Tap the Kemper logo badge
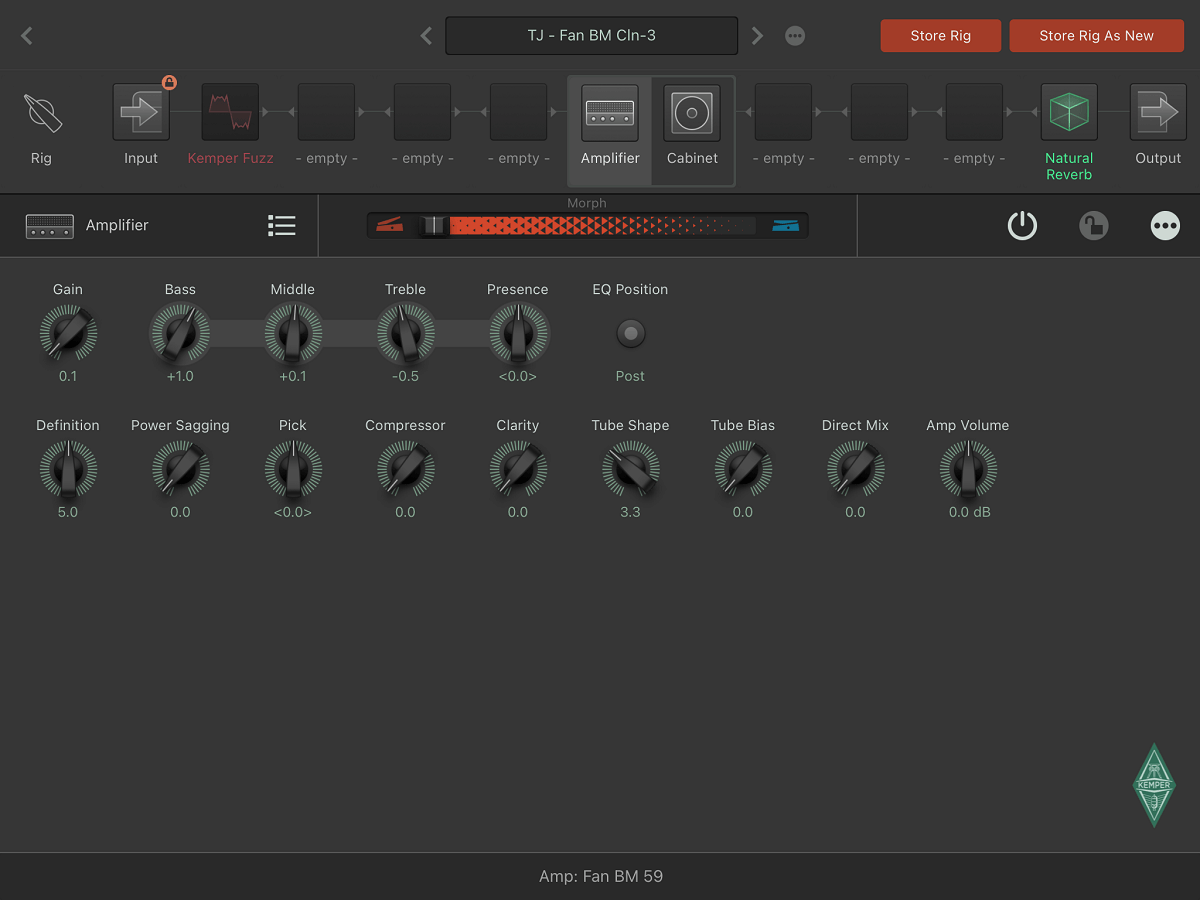This screenshot has width=1200, height=900. coord(1154,785)
